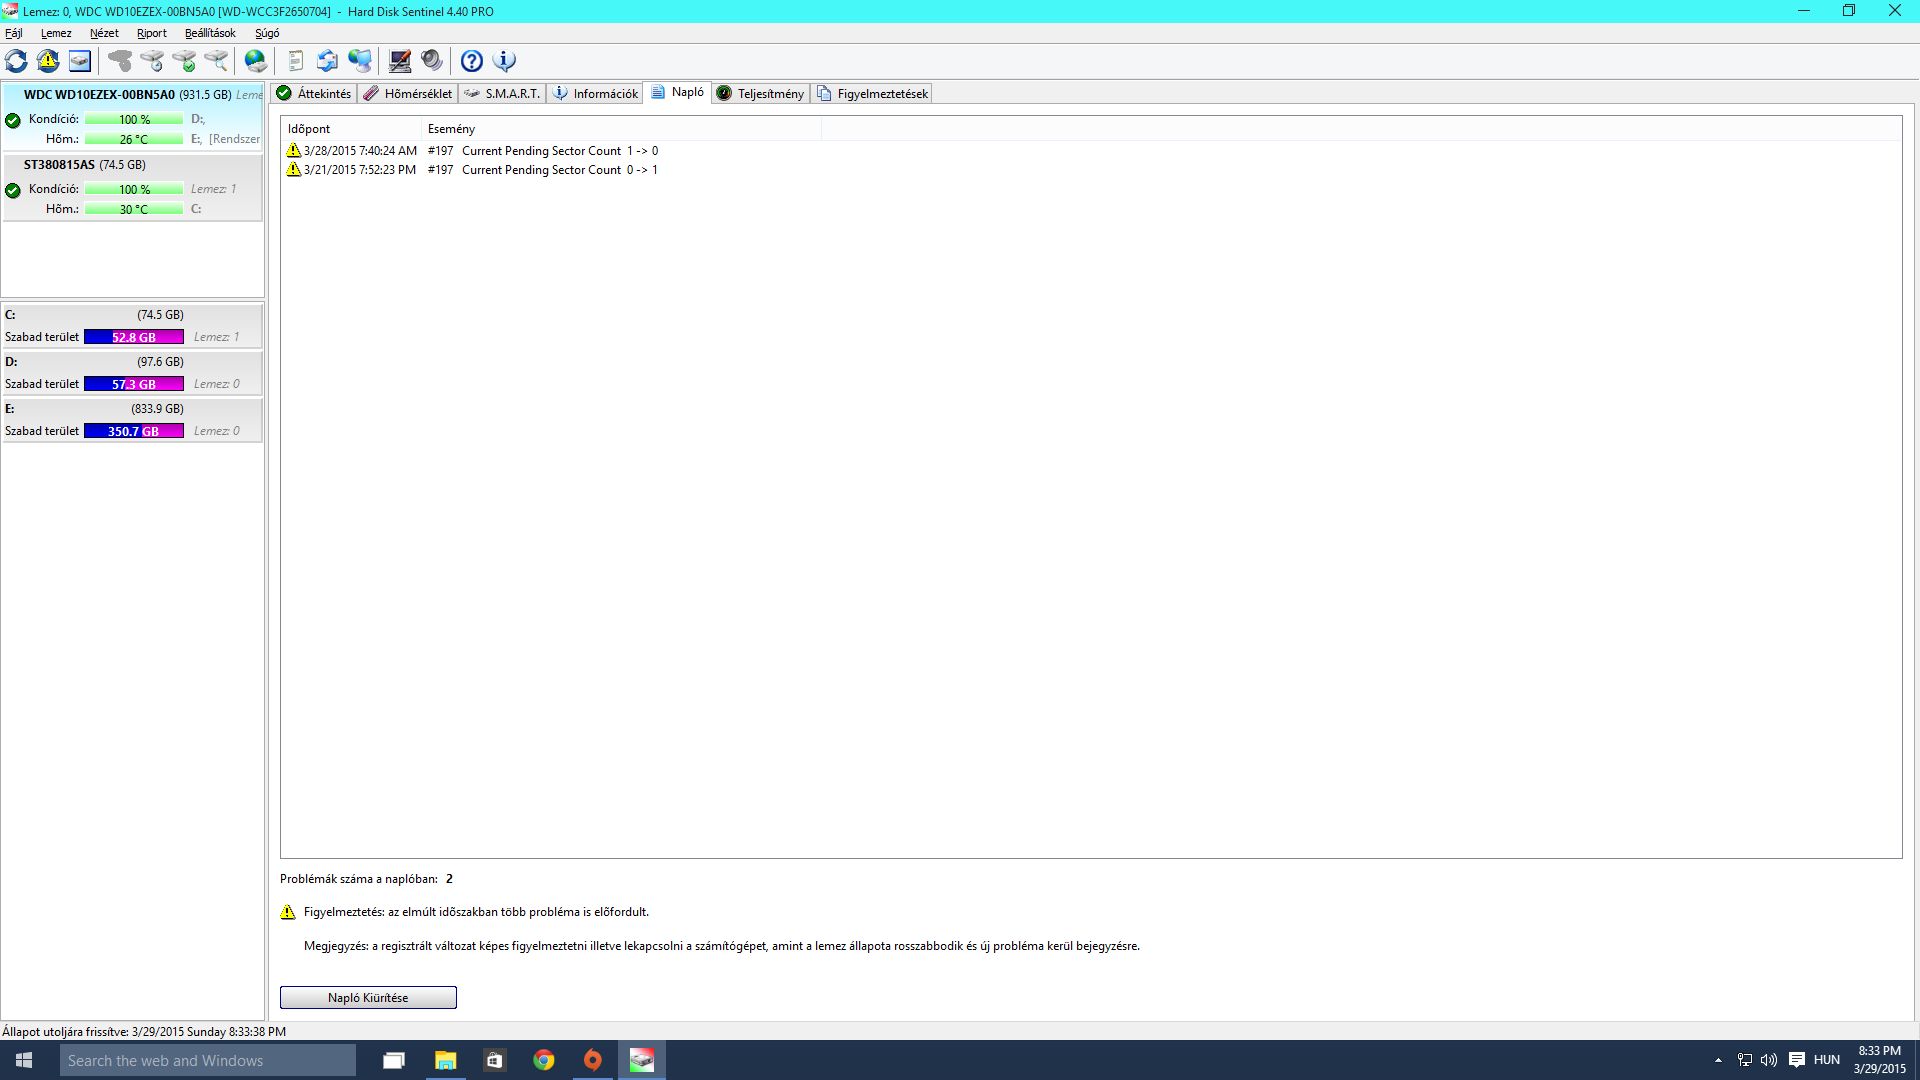Click warning icon of 3/21/2015 log row
The height and width of the screenshot is (1080, 1920).
pyautogui.click(x=293, y=169)
